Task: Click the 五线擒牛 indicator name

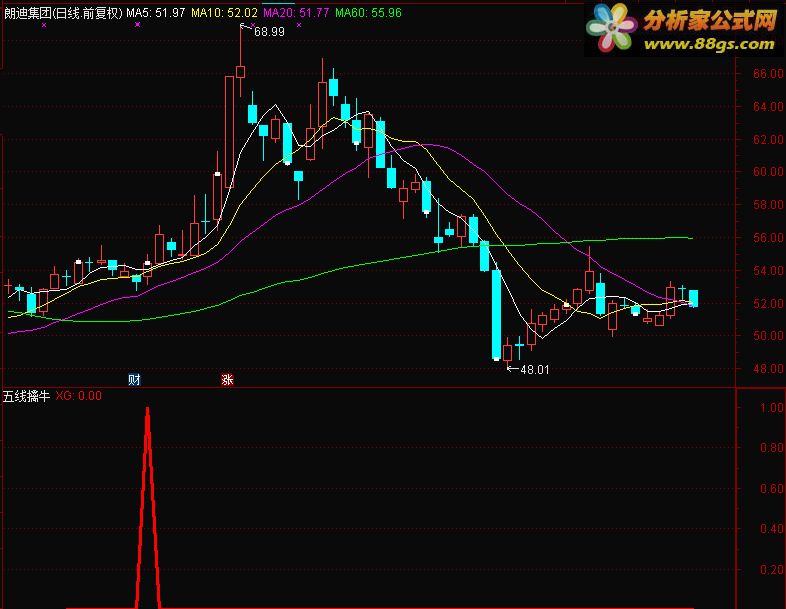Action: 26,396
